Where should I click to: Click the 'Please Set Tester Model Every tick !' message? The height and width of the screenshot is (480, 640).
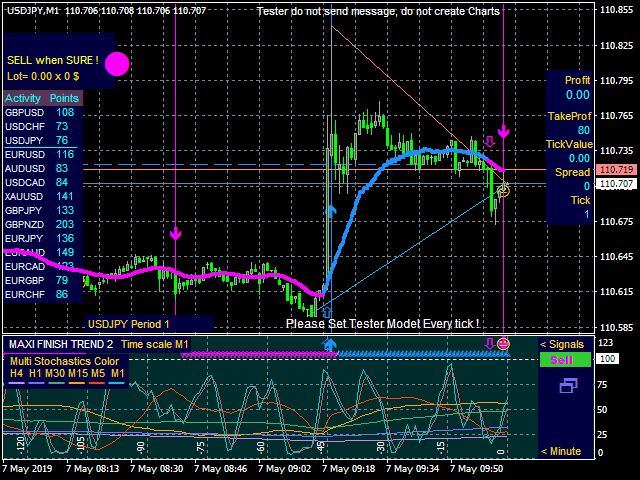[382, 324]
